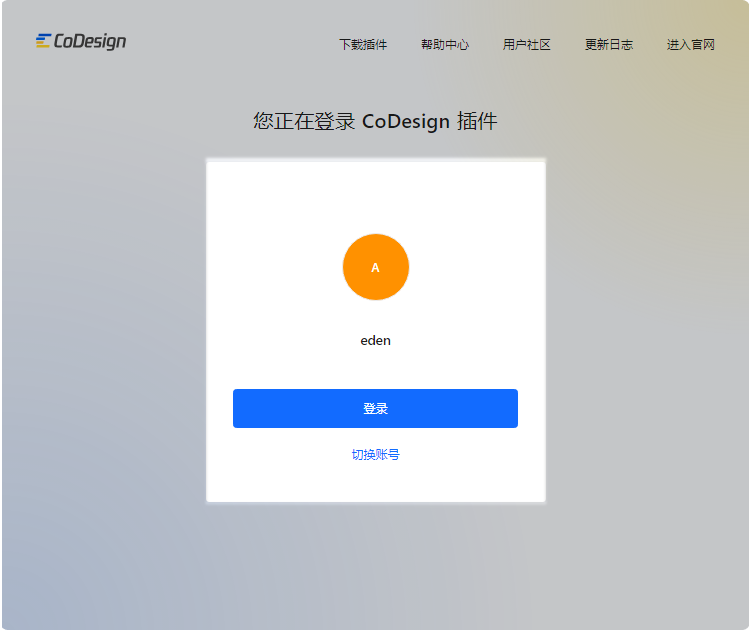
Task: Click the blue 登录 login button
Action: [x=375, y=409]
